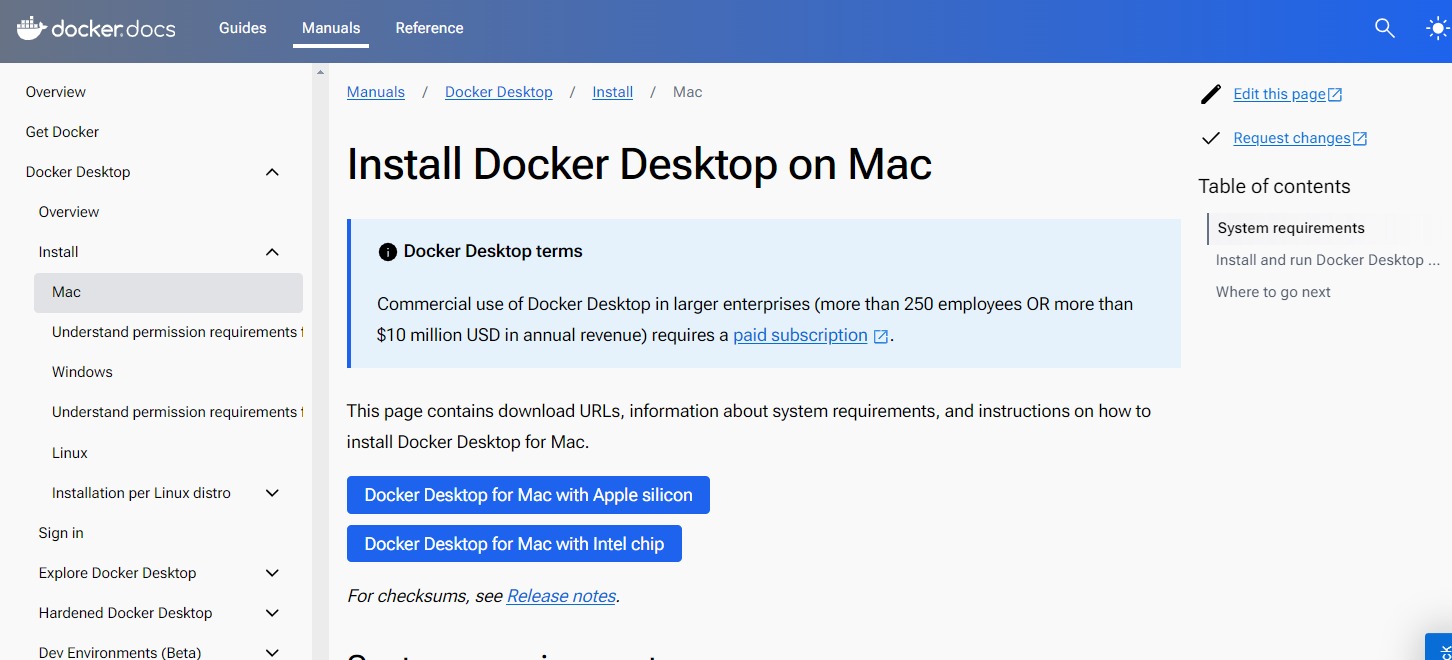
Task: Collapse the Install sidebar section
Action: [272, 252]
